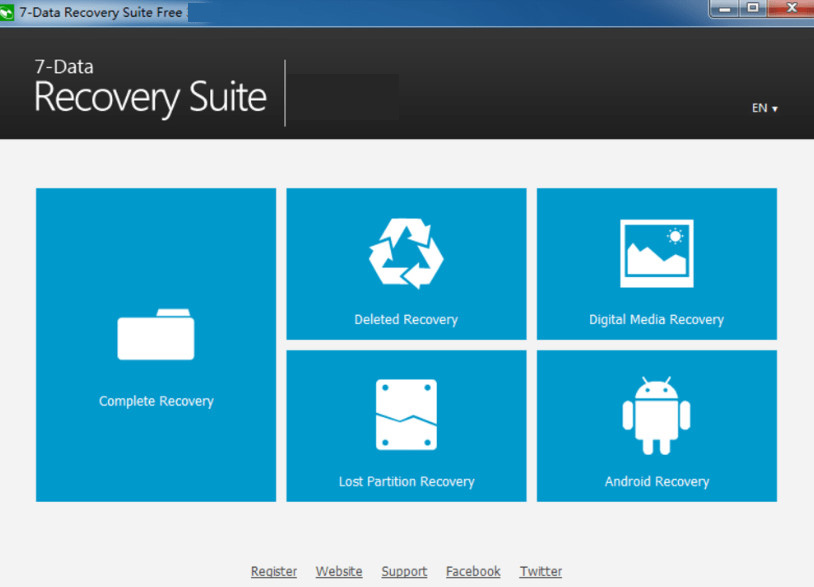The image size is (814, 587).
Task: Close the 7-Data Recovery Suite window
Action: [x=791, y=9]
